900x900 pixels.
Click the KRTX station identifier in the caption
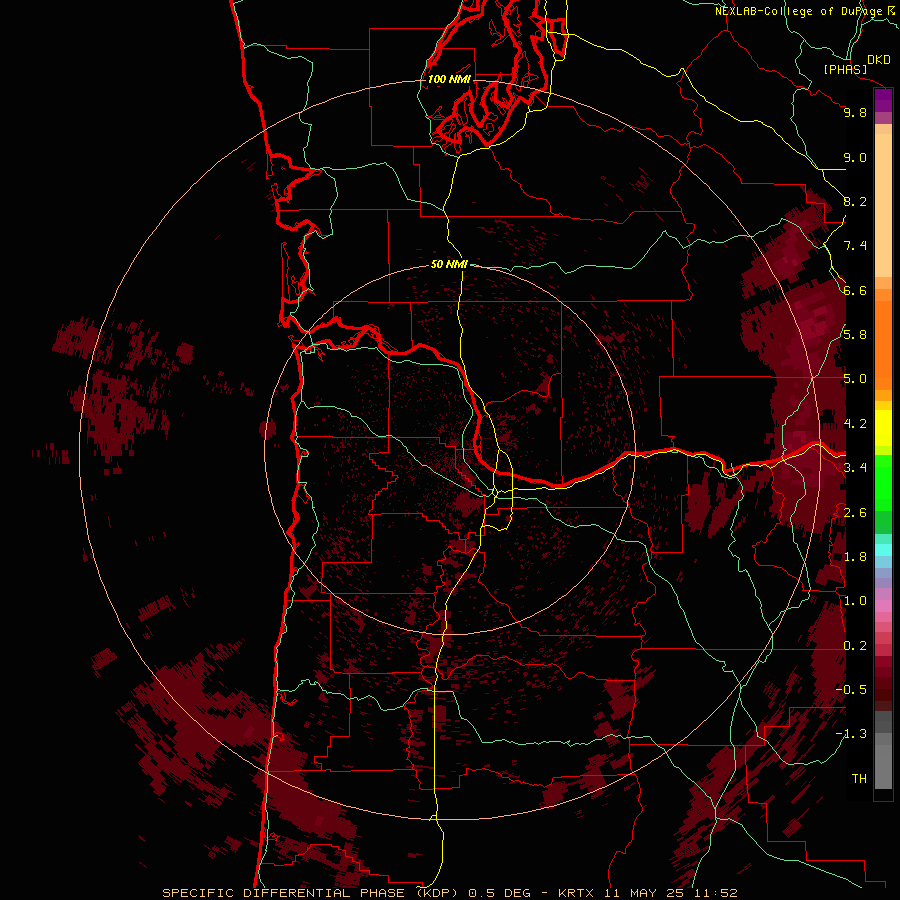pos(576,893)
